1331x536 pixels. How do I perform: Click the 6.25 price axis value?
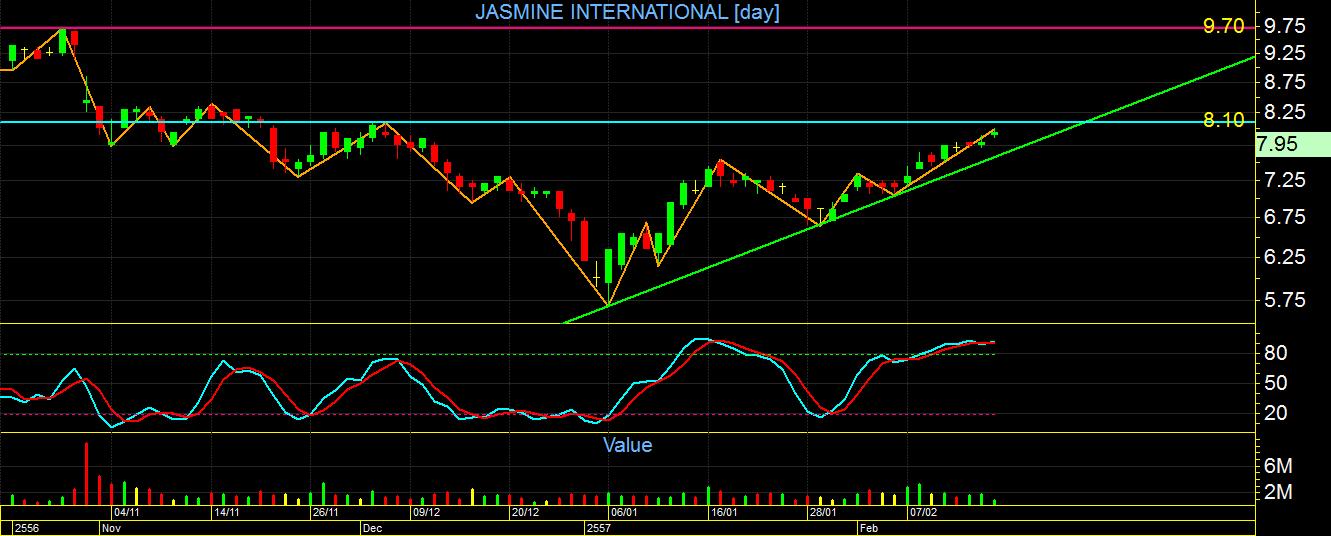[1285, 257]
